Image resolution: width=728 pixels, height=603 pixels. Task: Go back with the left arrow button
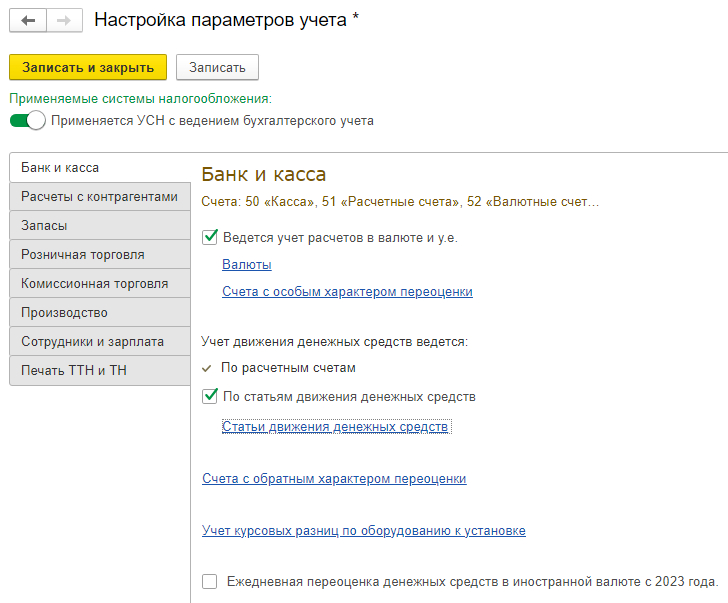(28, 20)
